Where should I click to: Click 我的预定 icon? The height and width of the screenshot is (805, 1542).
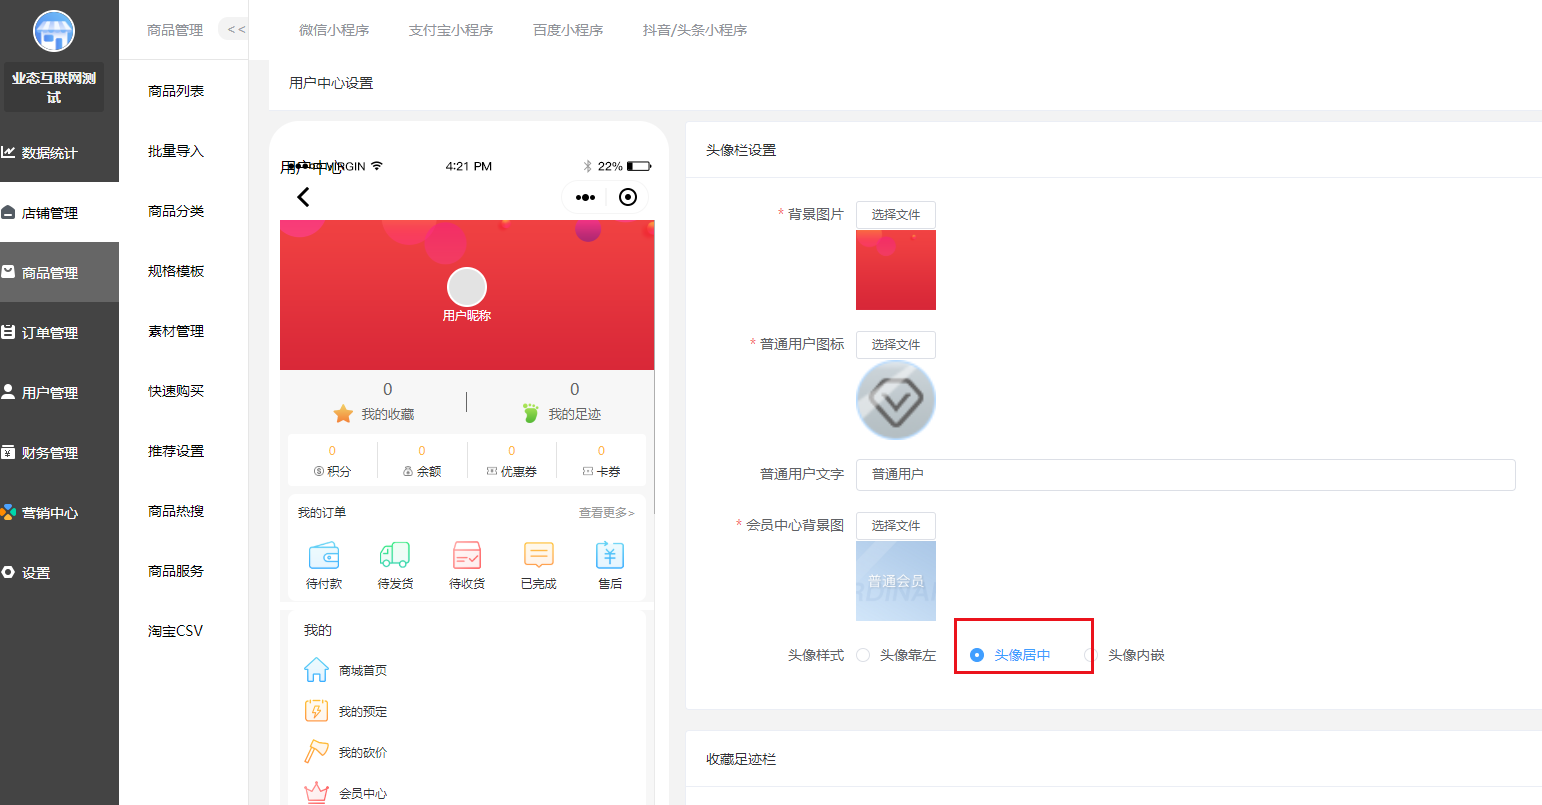pyautogui.click(x=316, y=711)
